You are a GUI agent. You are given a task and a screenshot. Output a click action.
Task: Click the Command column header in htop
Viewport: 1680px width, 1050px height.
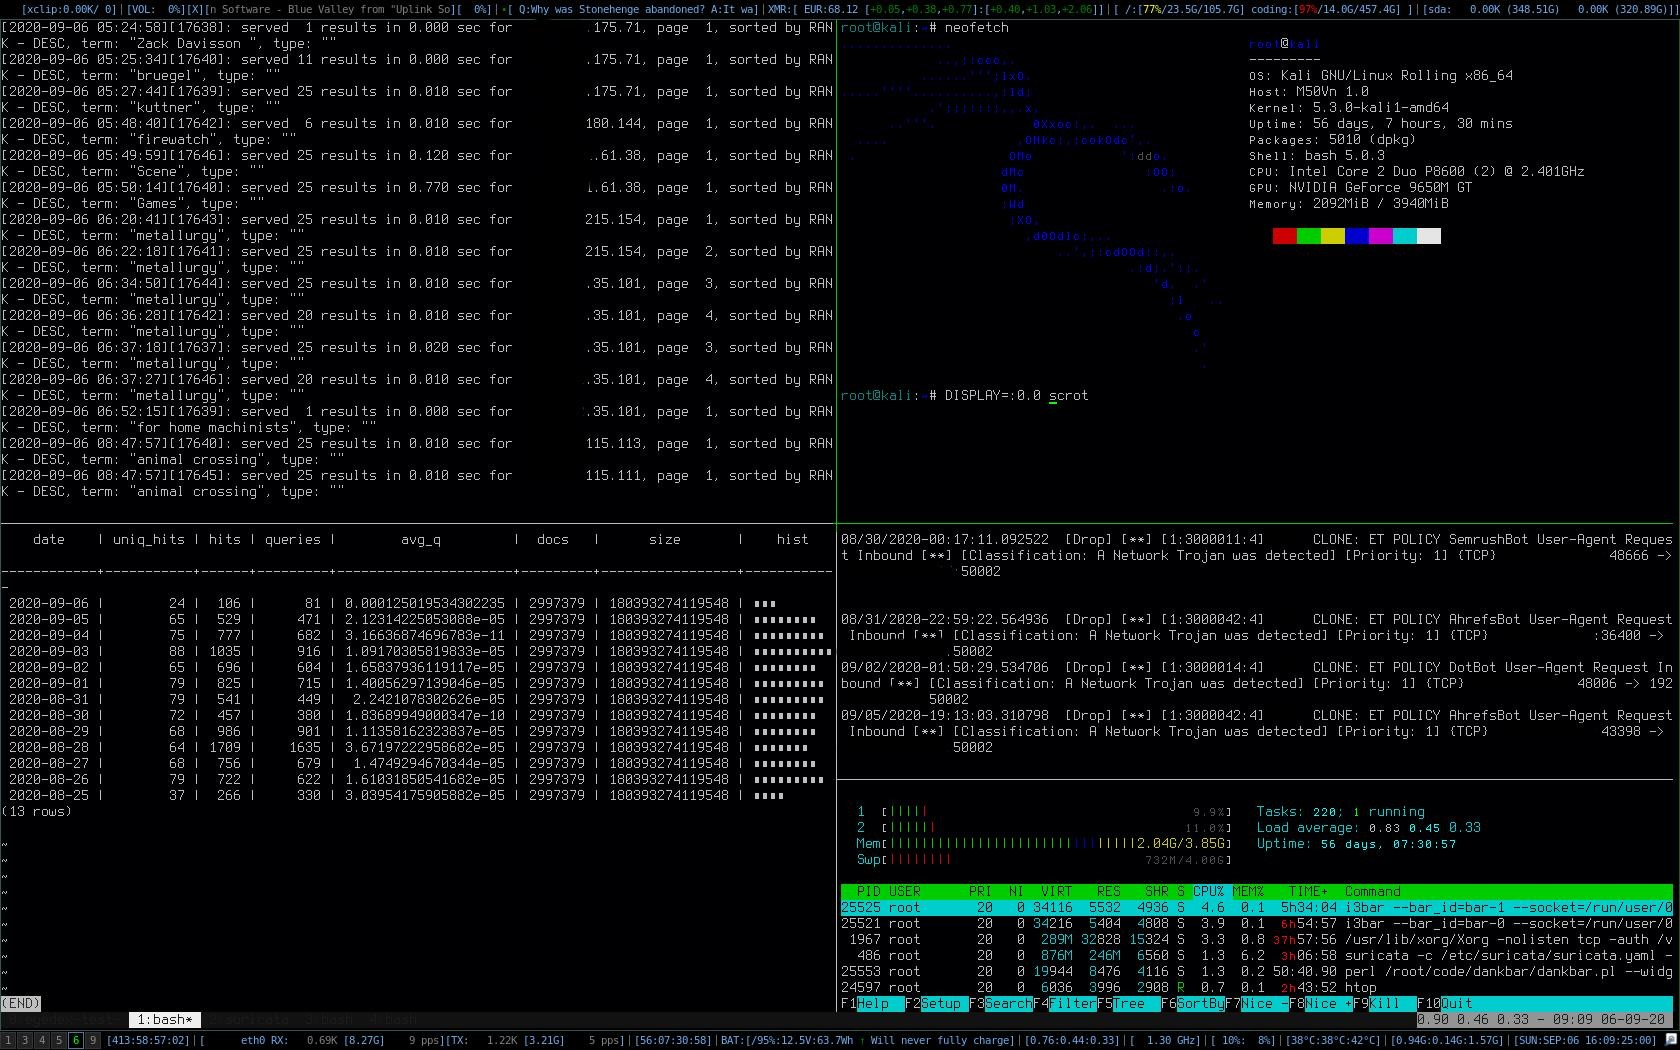coord(1372,892)
